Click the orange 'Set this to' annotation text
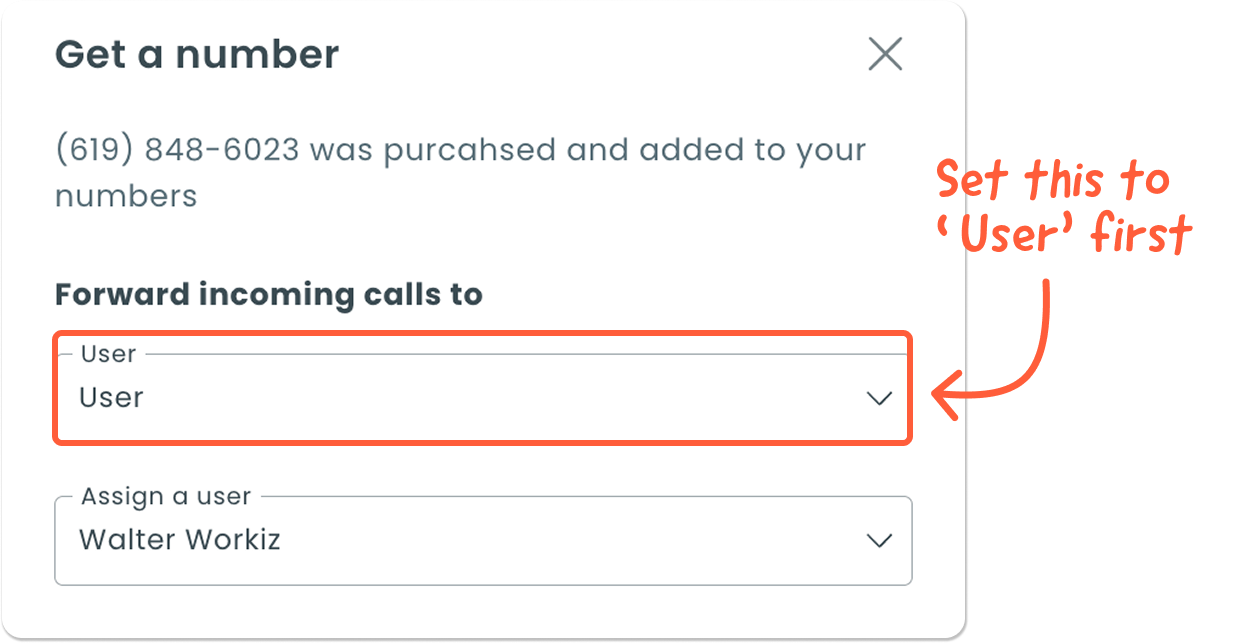Viewport: 1260px width, 643px height. (x=1052, y=181)
